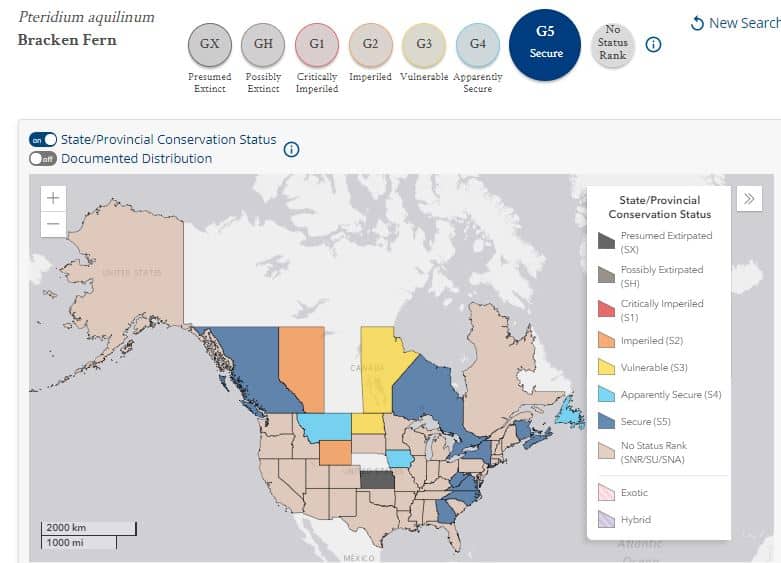Open info icon beside global status ranks
This screenshot has height=563, width=781.
(x=653, y=45)
